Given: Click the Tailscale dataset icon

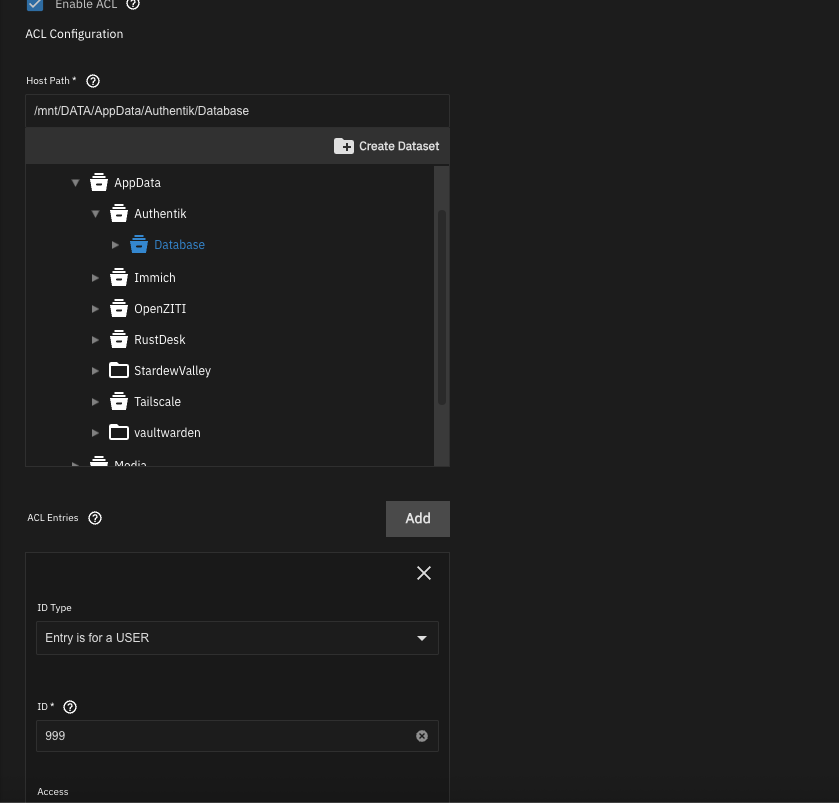Looking at the screenshot, I should (x=119, y=401).
